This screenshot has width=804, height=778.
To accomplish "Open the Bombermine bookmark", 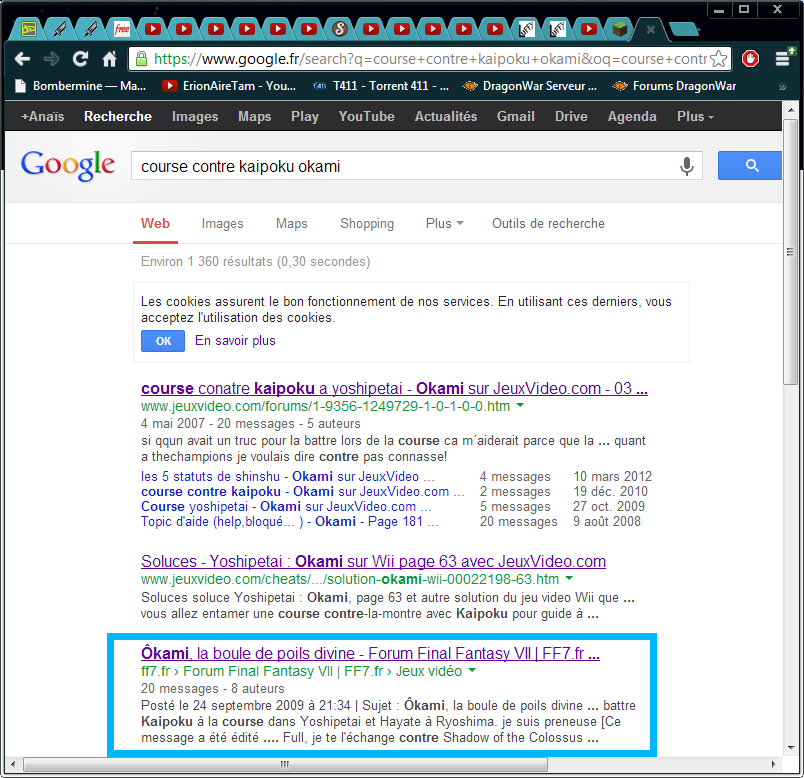I will click(81, 86).
